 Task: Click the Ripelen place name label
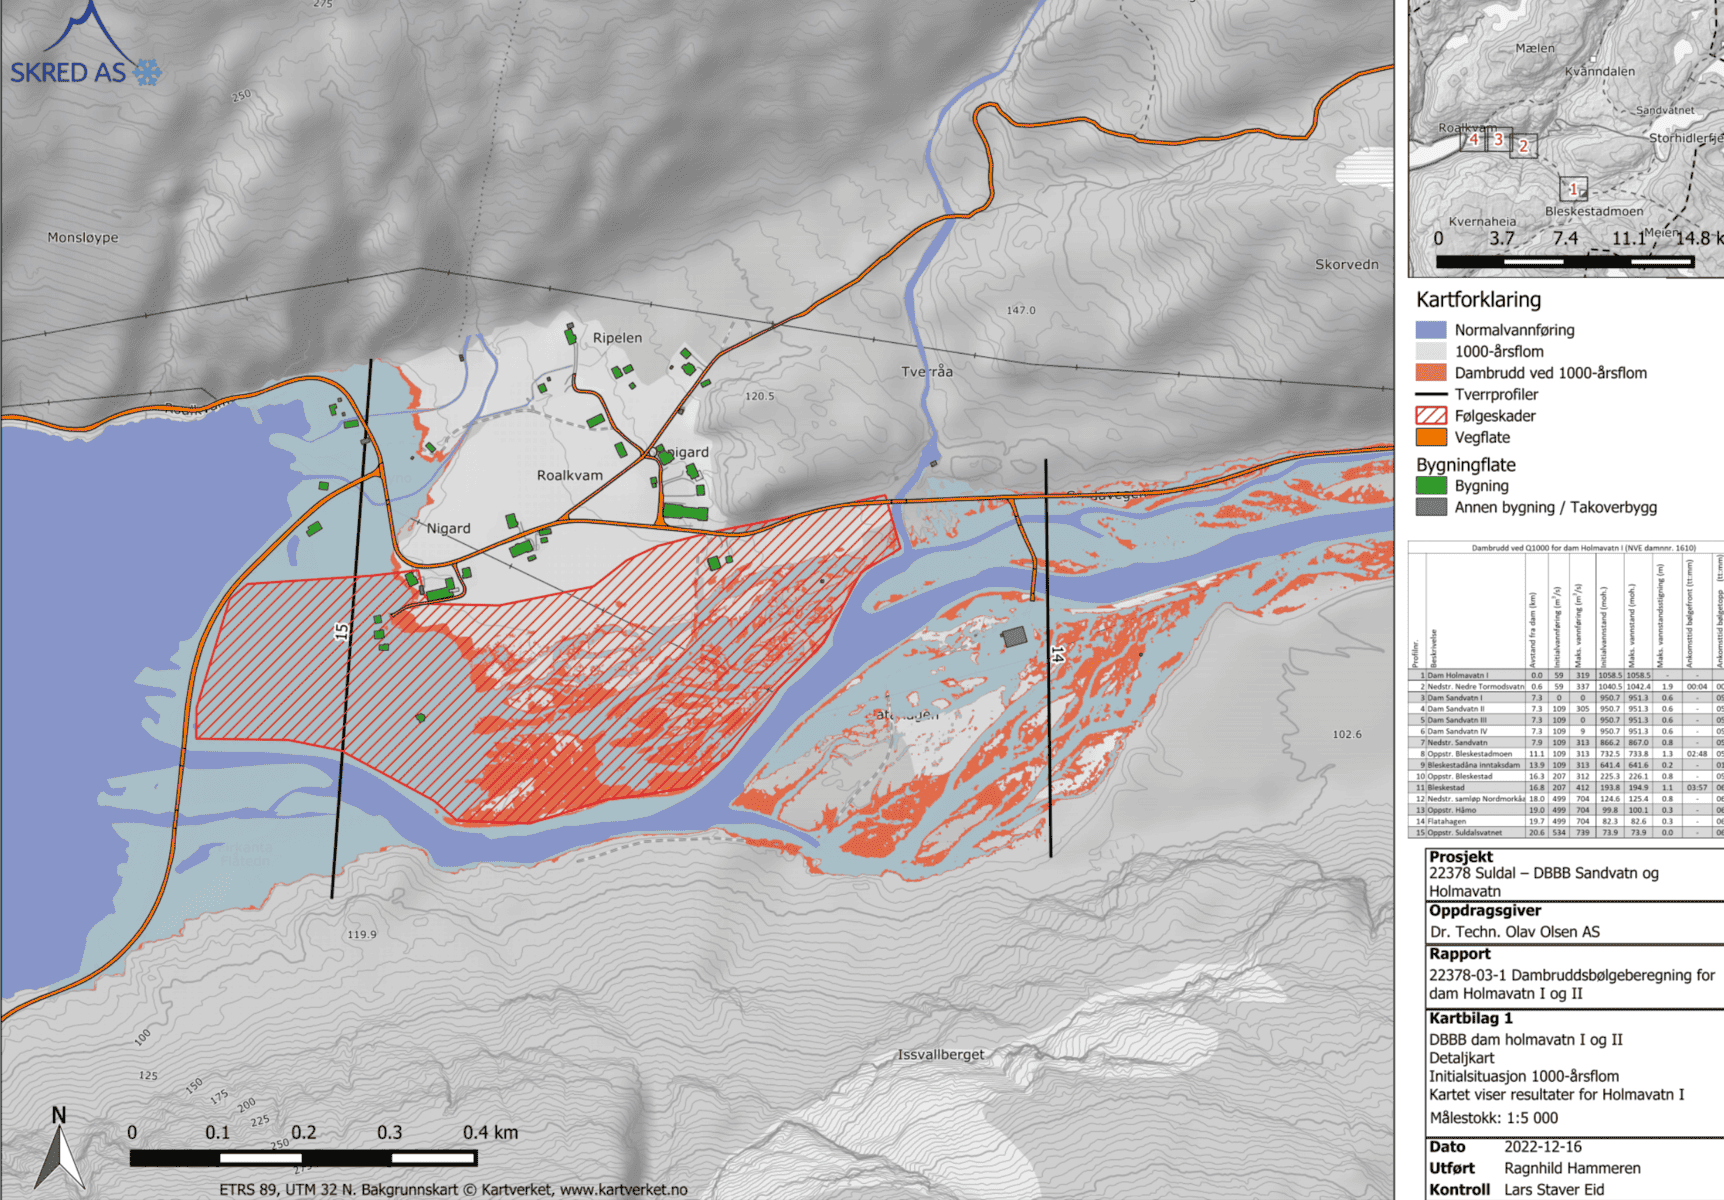click(617, 338)
